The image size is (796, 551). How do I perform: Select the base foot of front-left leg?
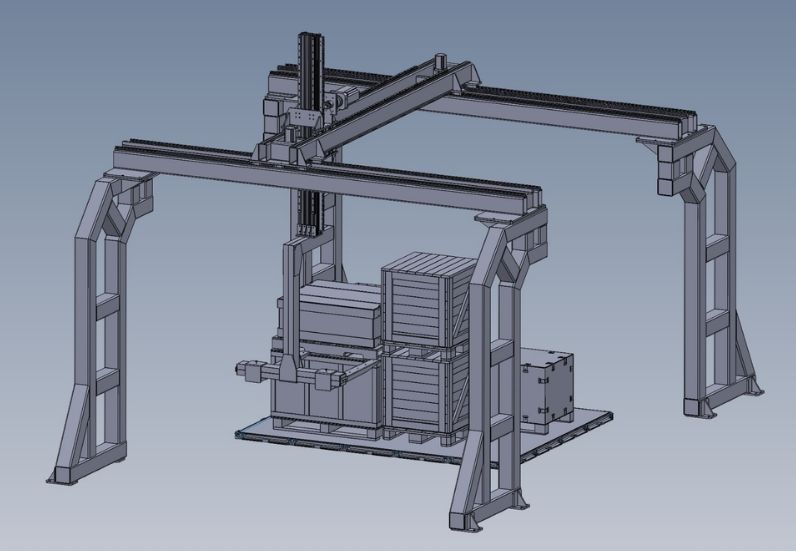coord(62,475)
